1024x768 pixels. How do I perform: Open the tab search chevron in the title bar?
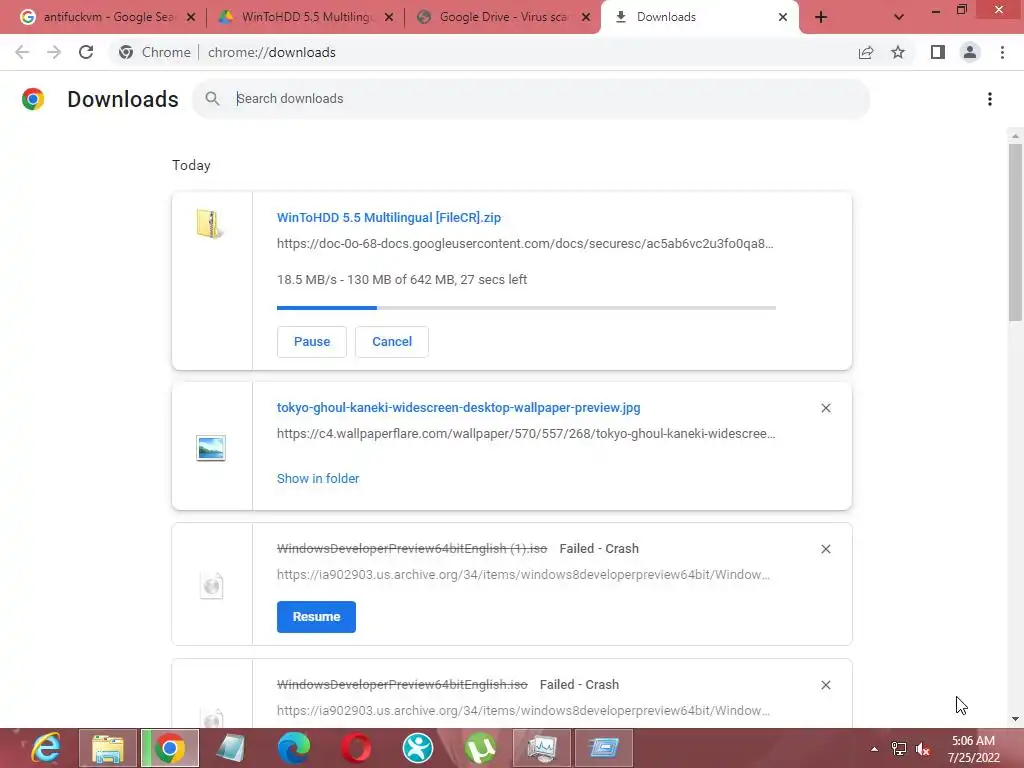click(x=899, y=17)
